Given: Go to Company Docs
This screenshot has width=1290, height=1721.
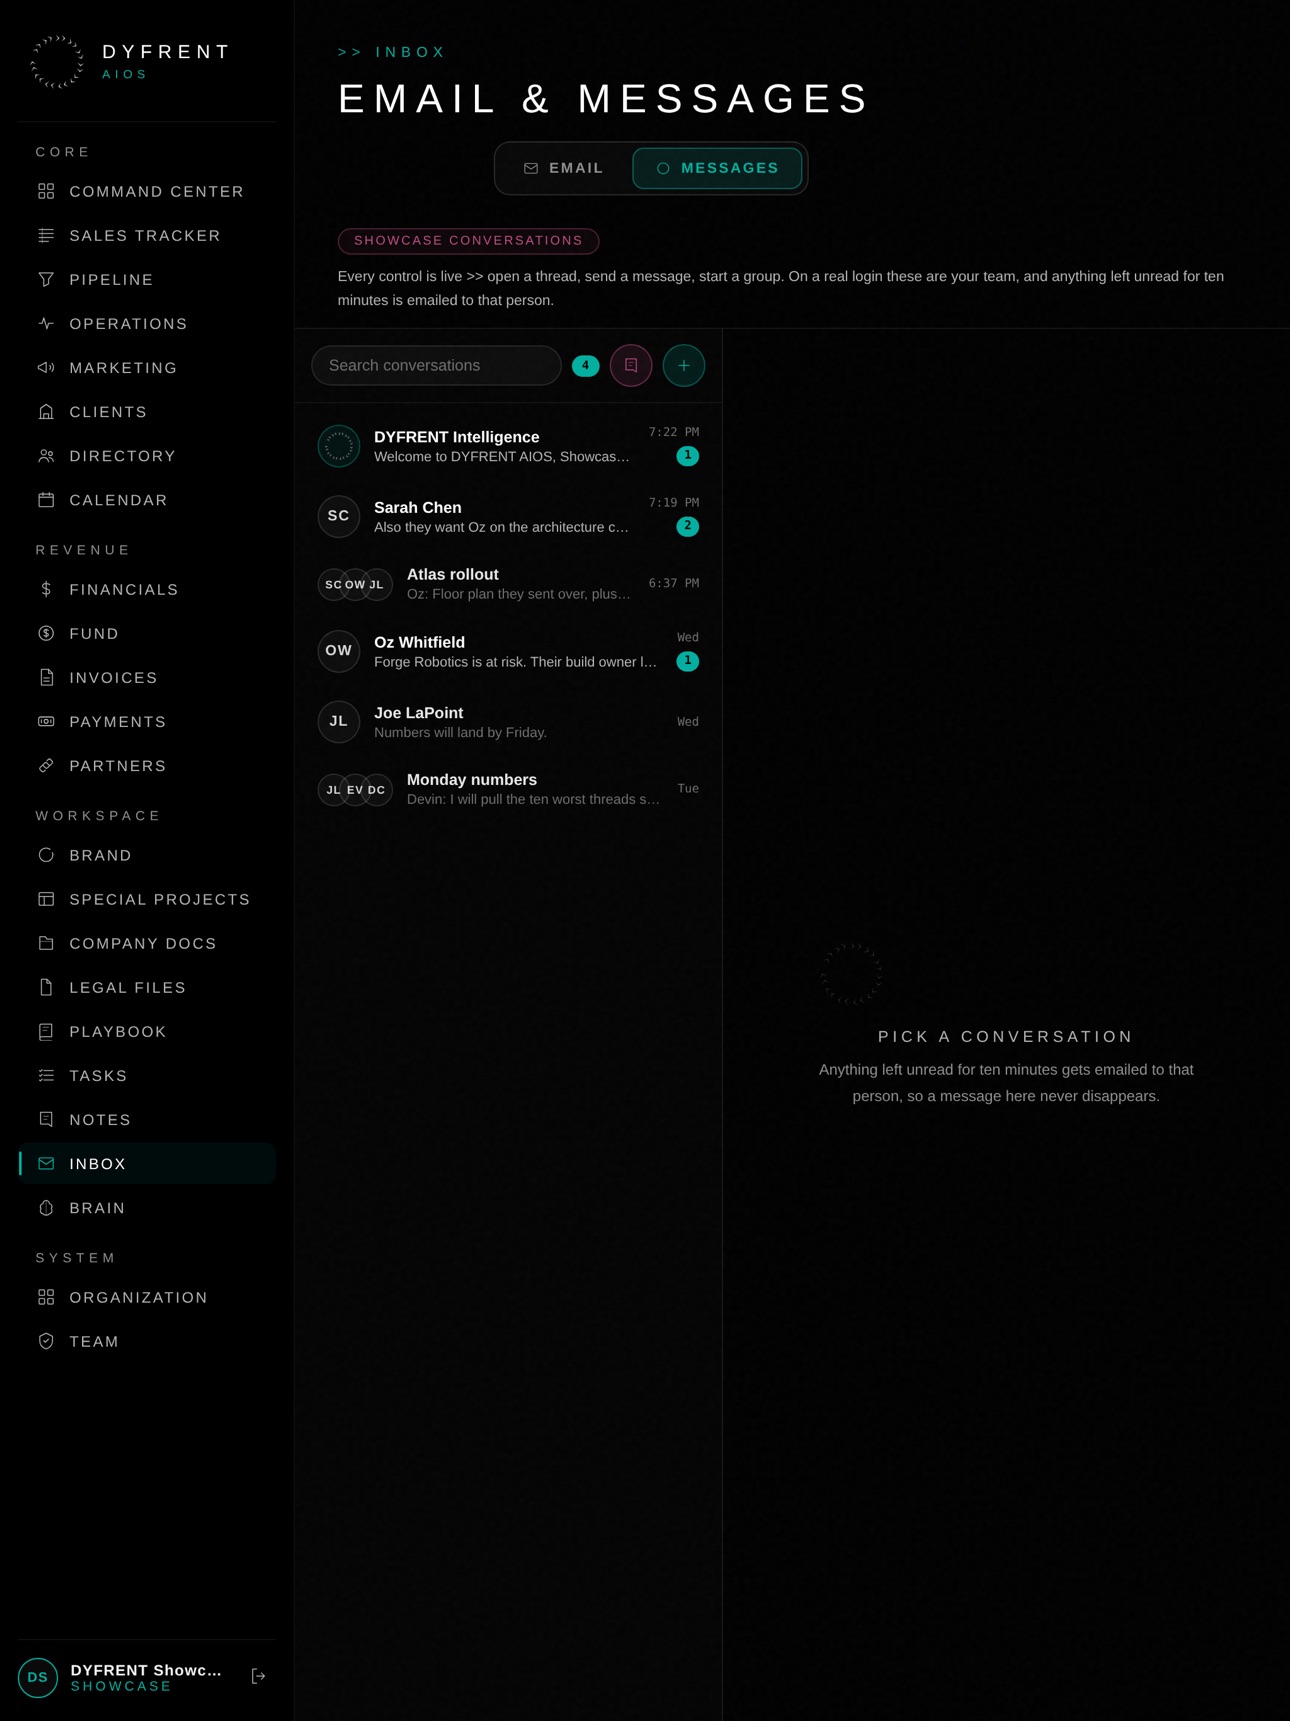Looking at the screenshot, I should point(146,943).
